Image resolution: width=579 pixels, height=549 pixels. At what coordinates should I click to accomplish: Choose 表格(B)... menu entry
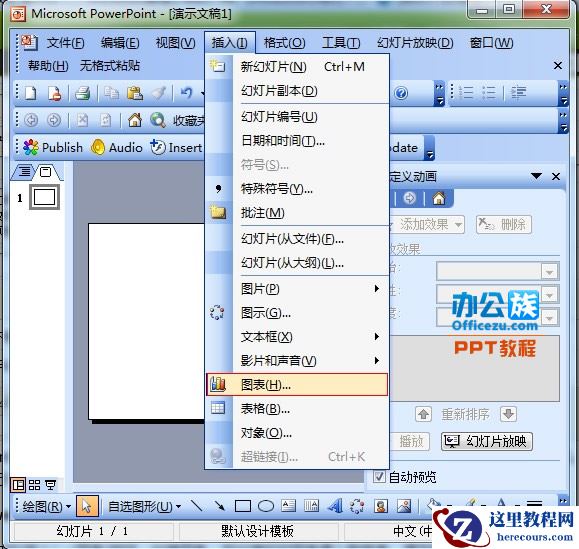(297, 409)
